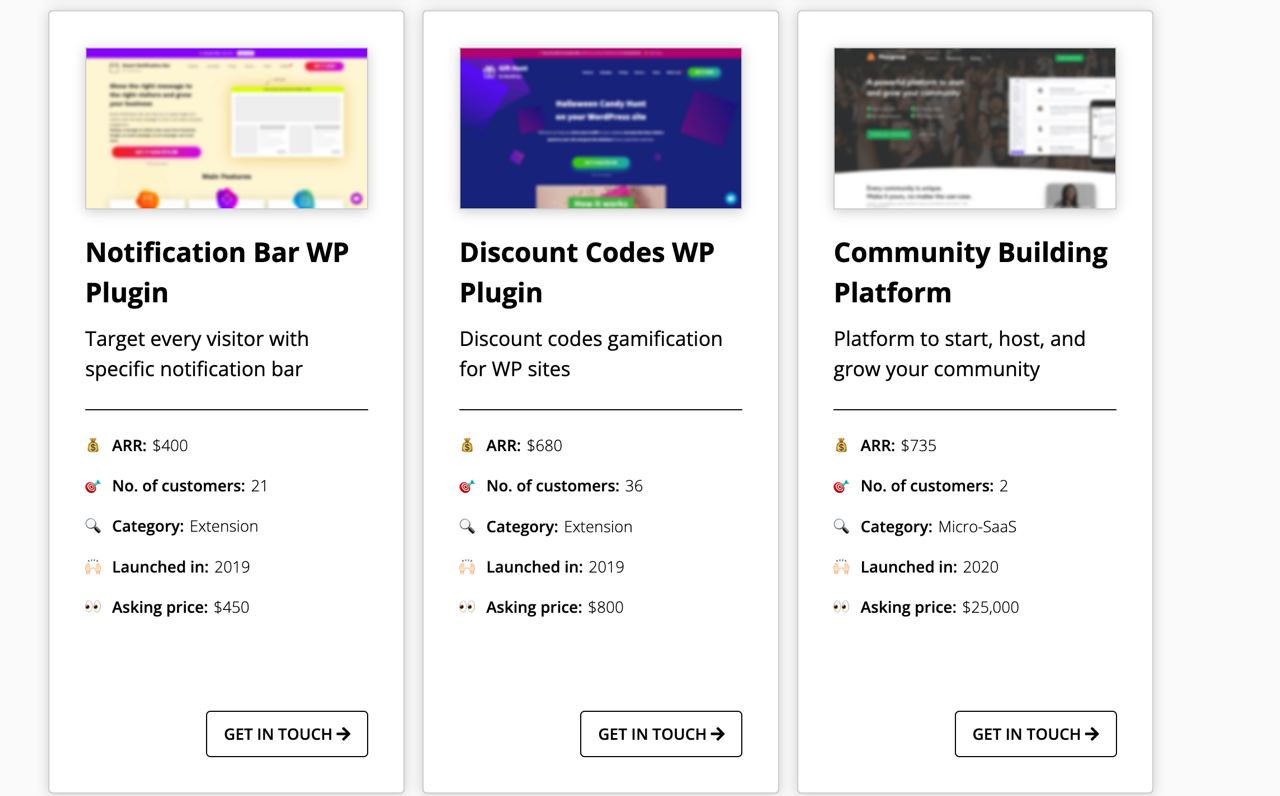The height and width of the screenshot is (796, 1280).
Task: Click raised hands icon beside Launched in 2020
Action: point(841,567)
